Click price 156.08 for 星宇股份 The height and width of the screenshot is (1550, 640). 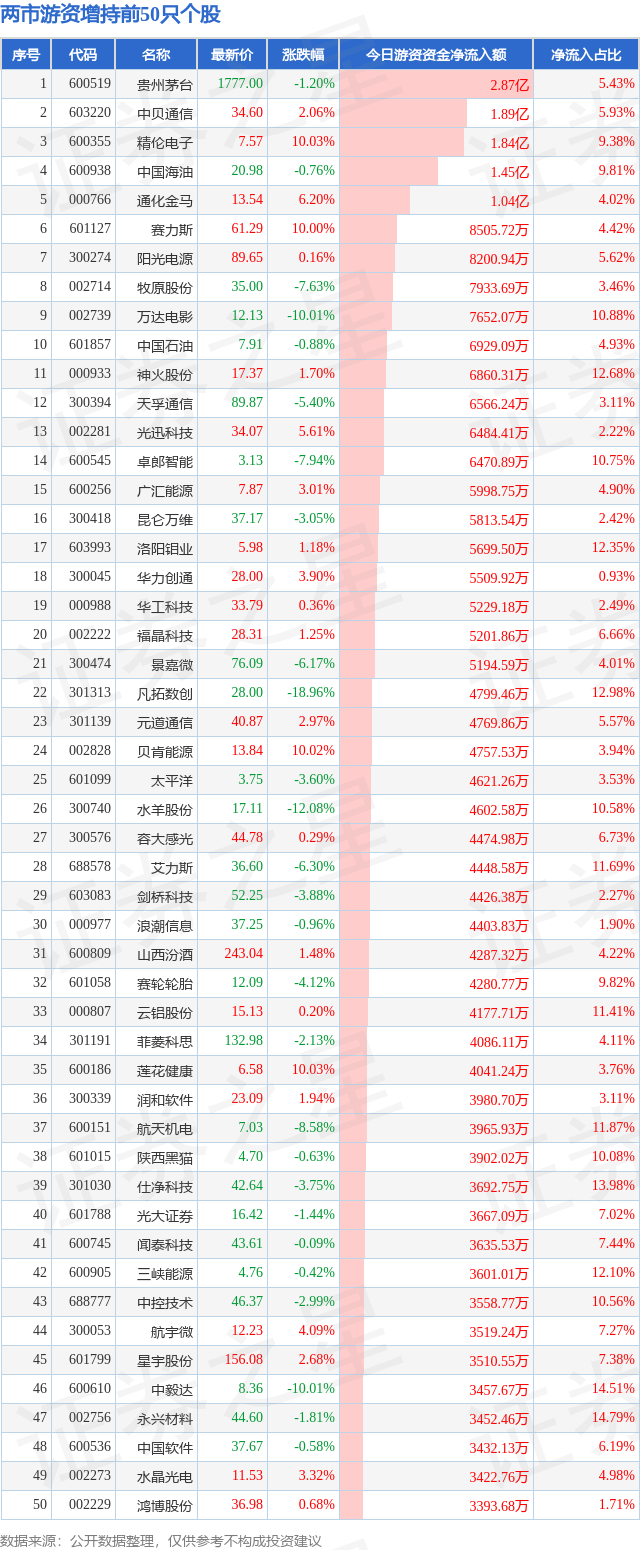coord(244,1360)
